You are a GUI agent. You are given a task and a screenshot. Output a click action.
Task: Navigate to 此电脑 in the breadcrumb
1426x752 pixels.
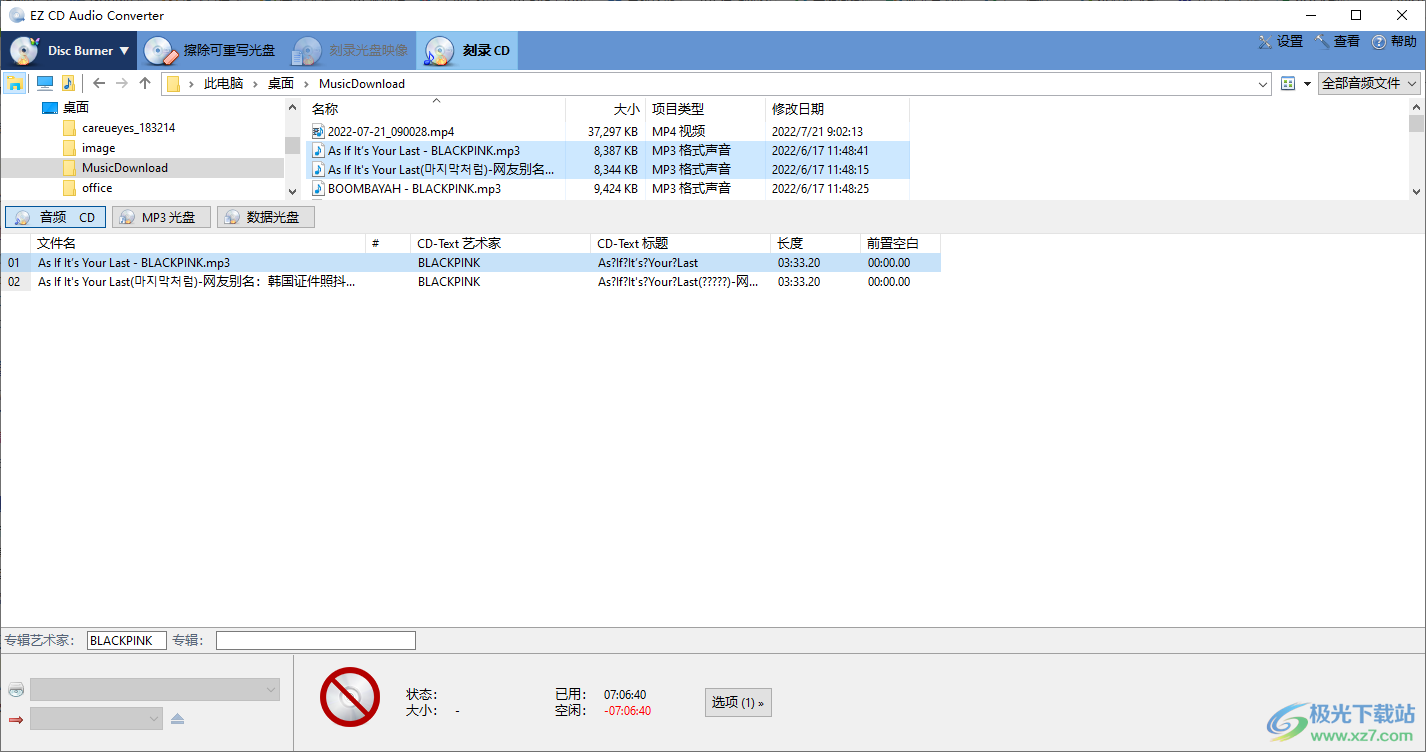coord(224,83)
